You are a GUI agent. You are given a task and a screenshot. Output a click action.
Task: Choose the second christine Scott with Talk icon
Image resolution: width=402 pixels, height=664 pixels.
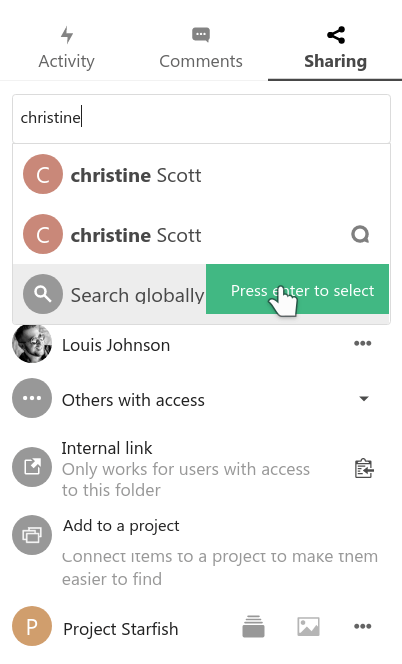(201, 234)
